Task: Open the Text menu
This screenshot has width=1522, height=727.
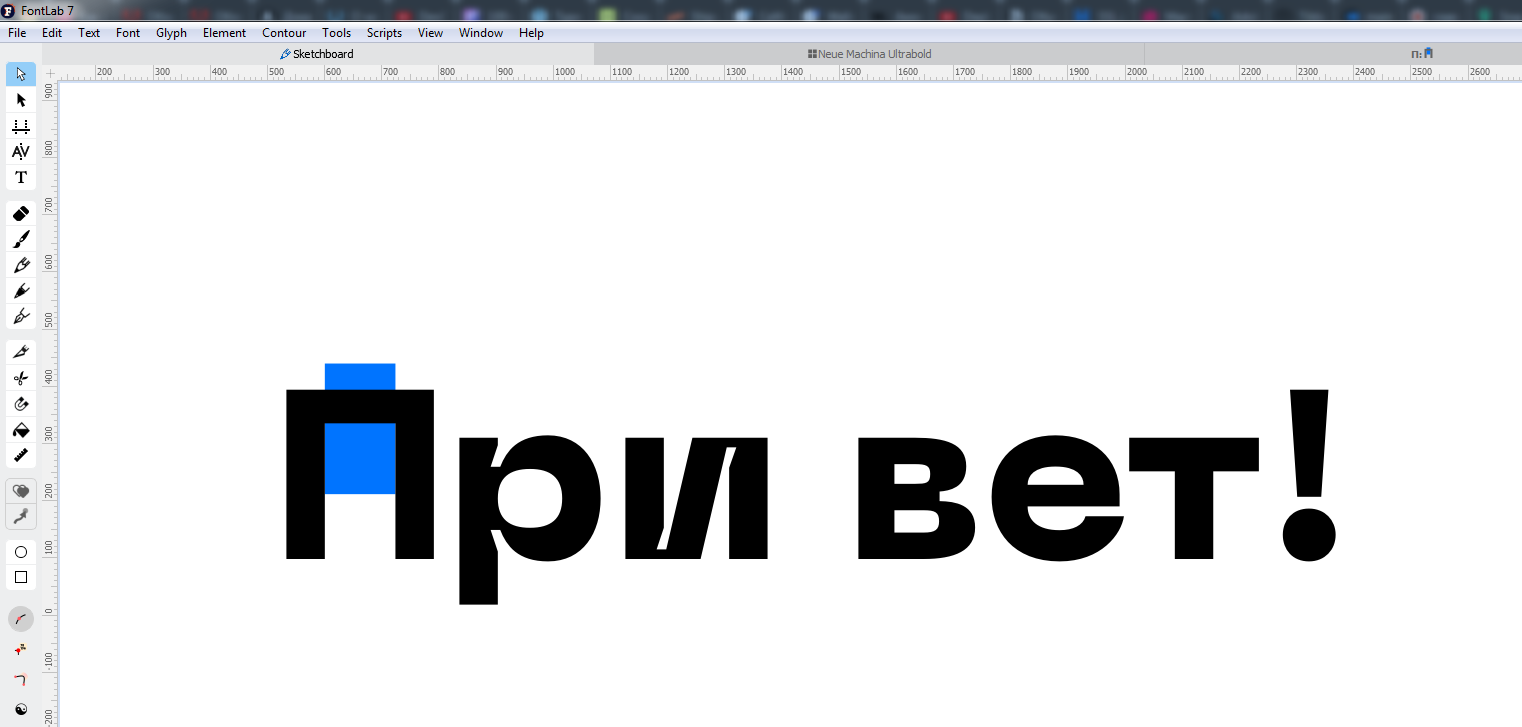Action: tap(89, 33)
